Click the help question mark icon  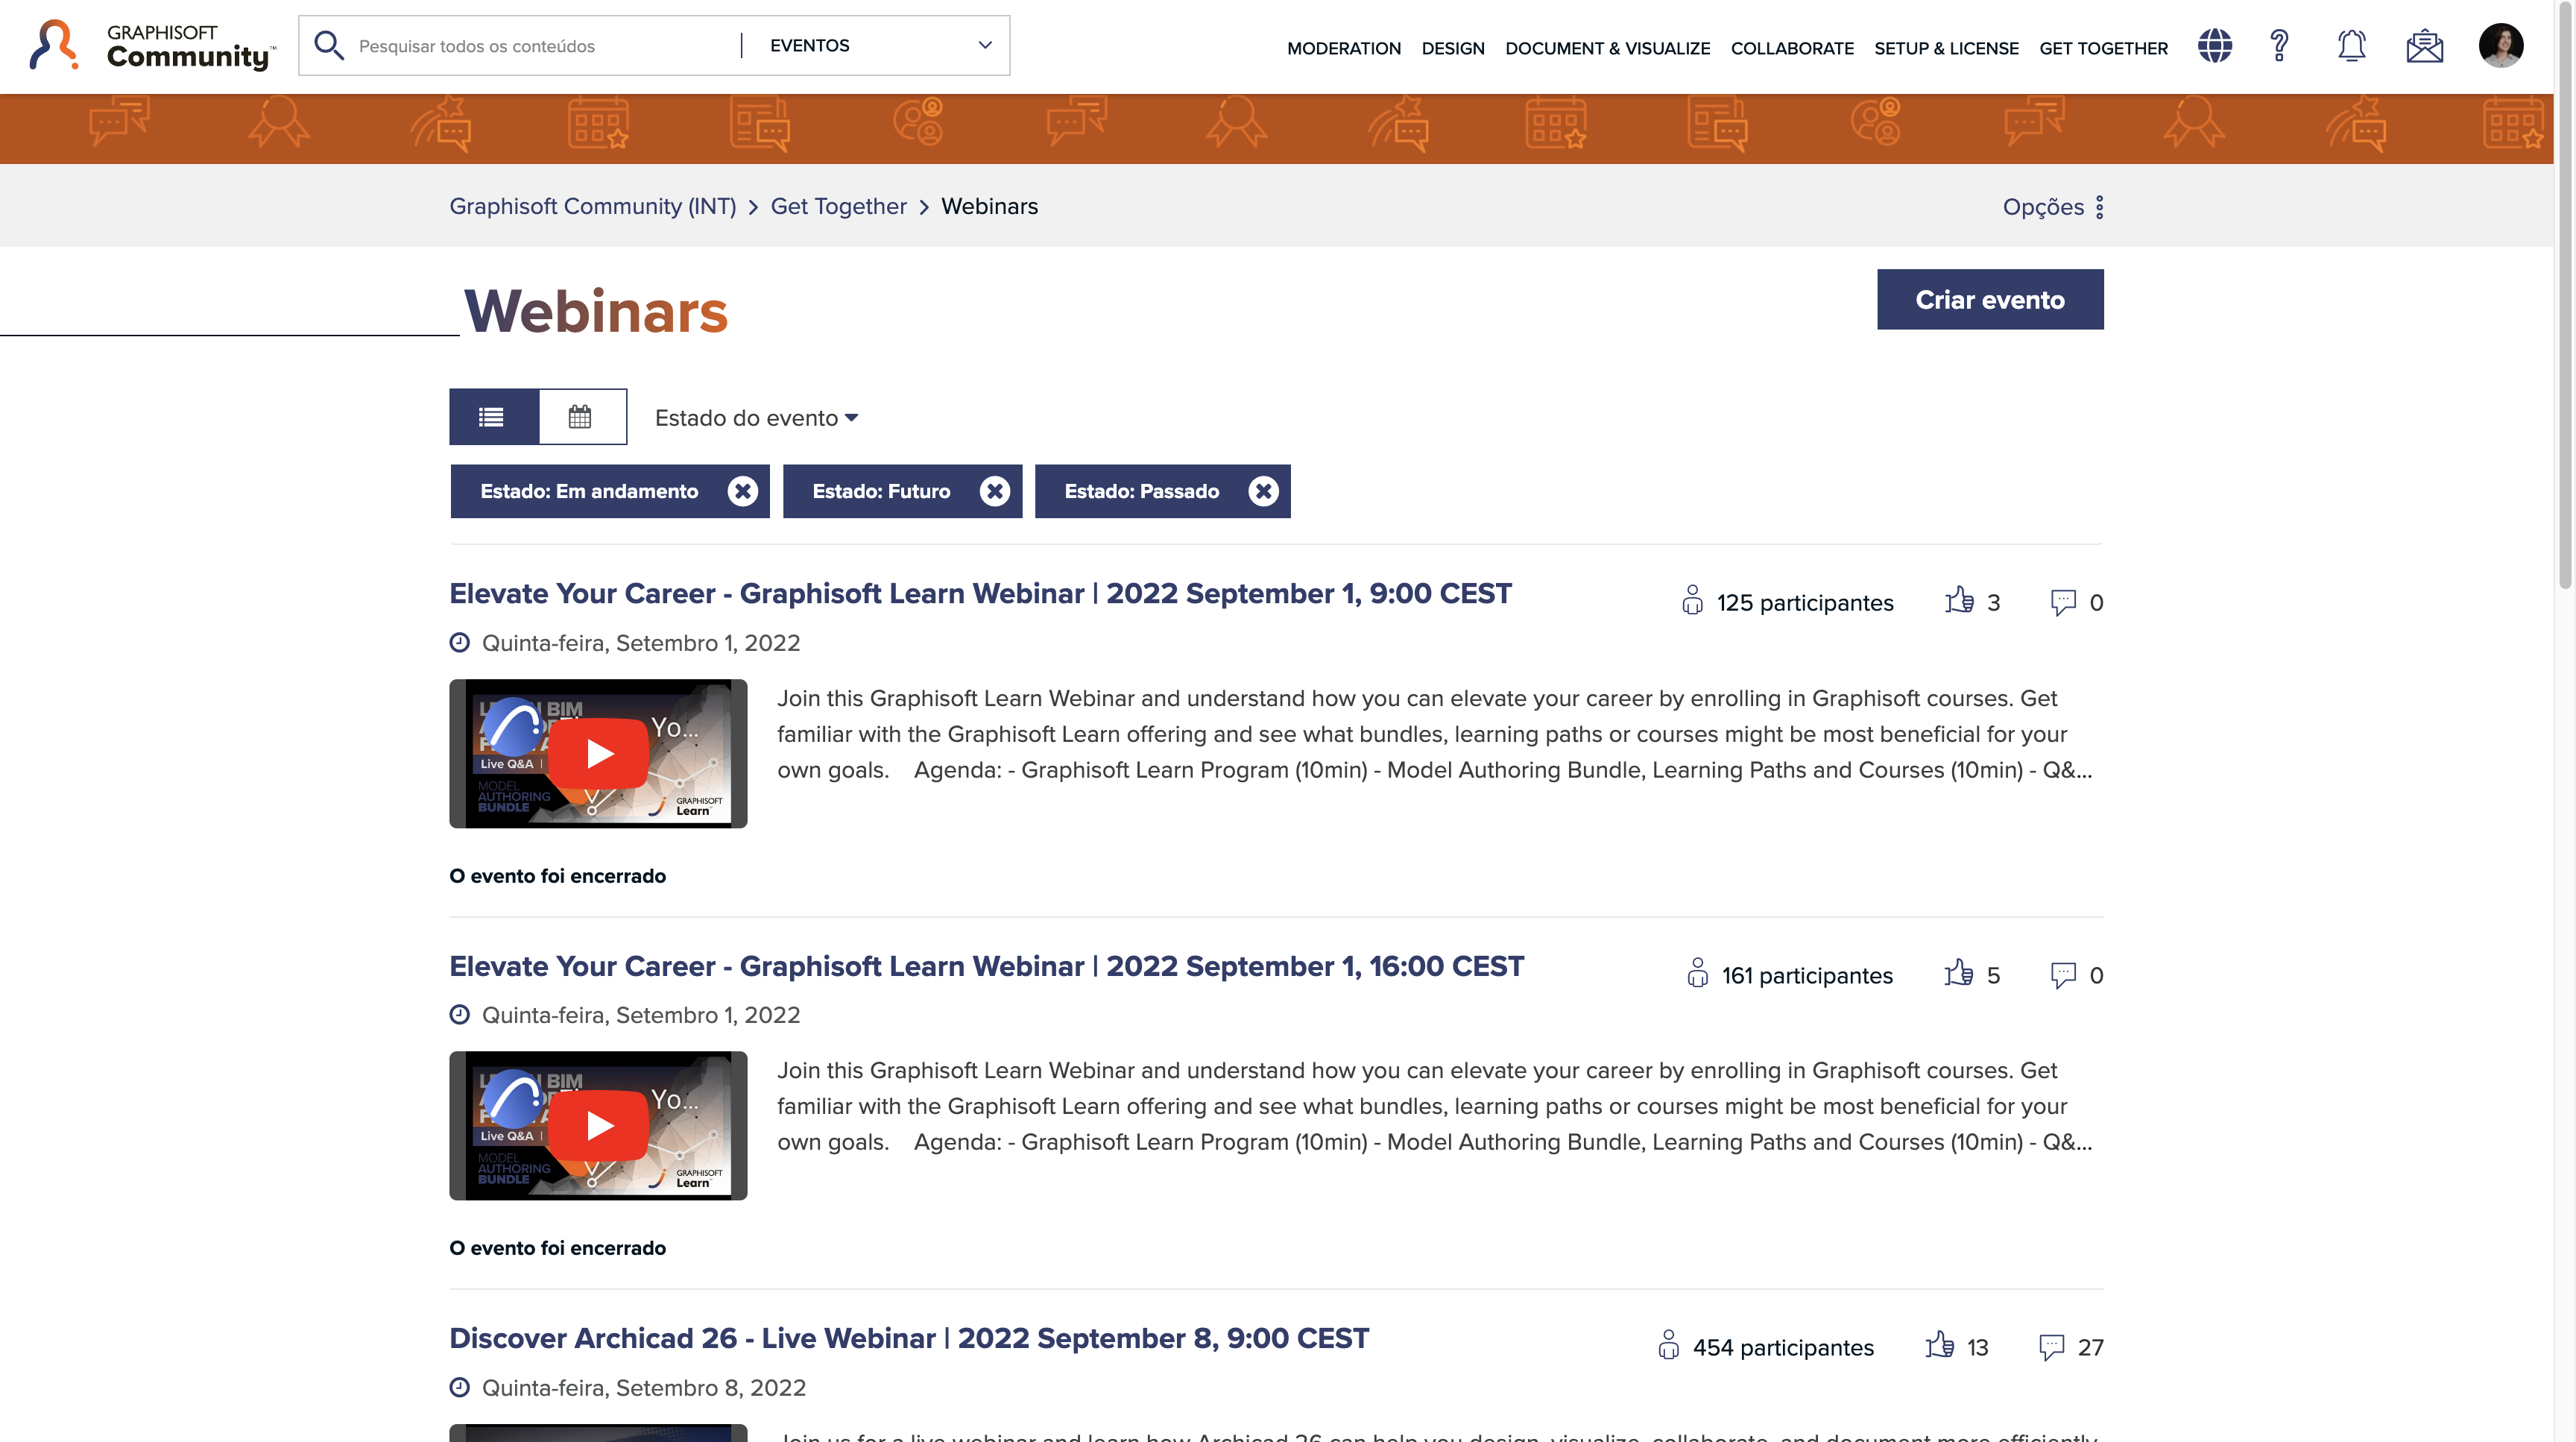coord(2280,45)
